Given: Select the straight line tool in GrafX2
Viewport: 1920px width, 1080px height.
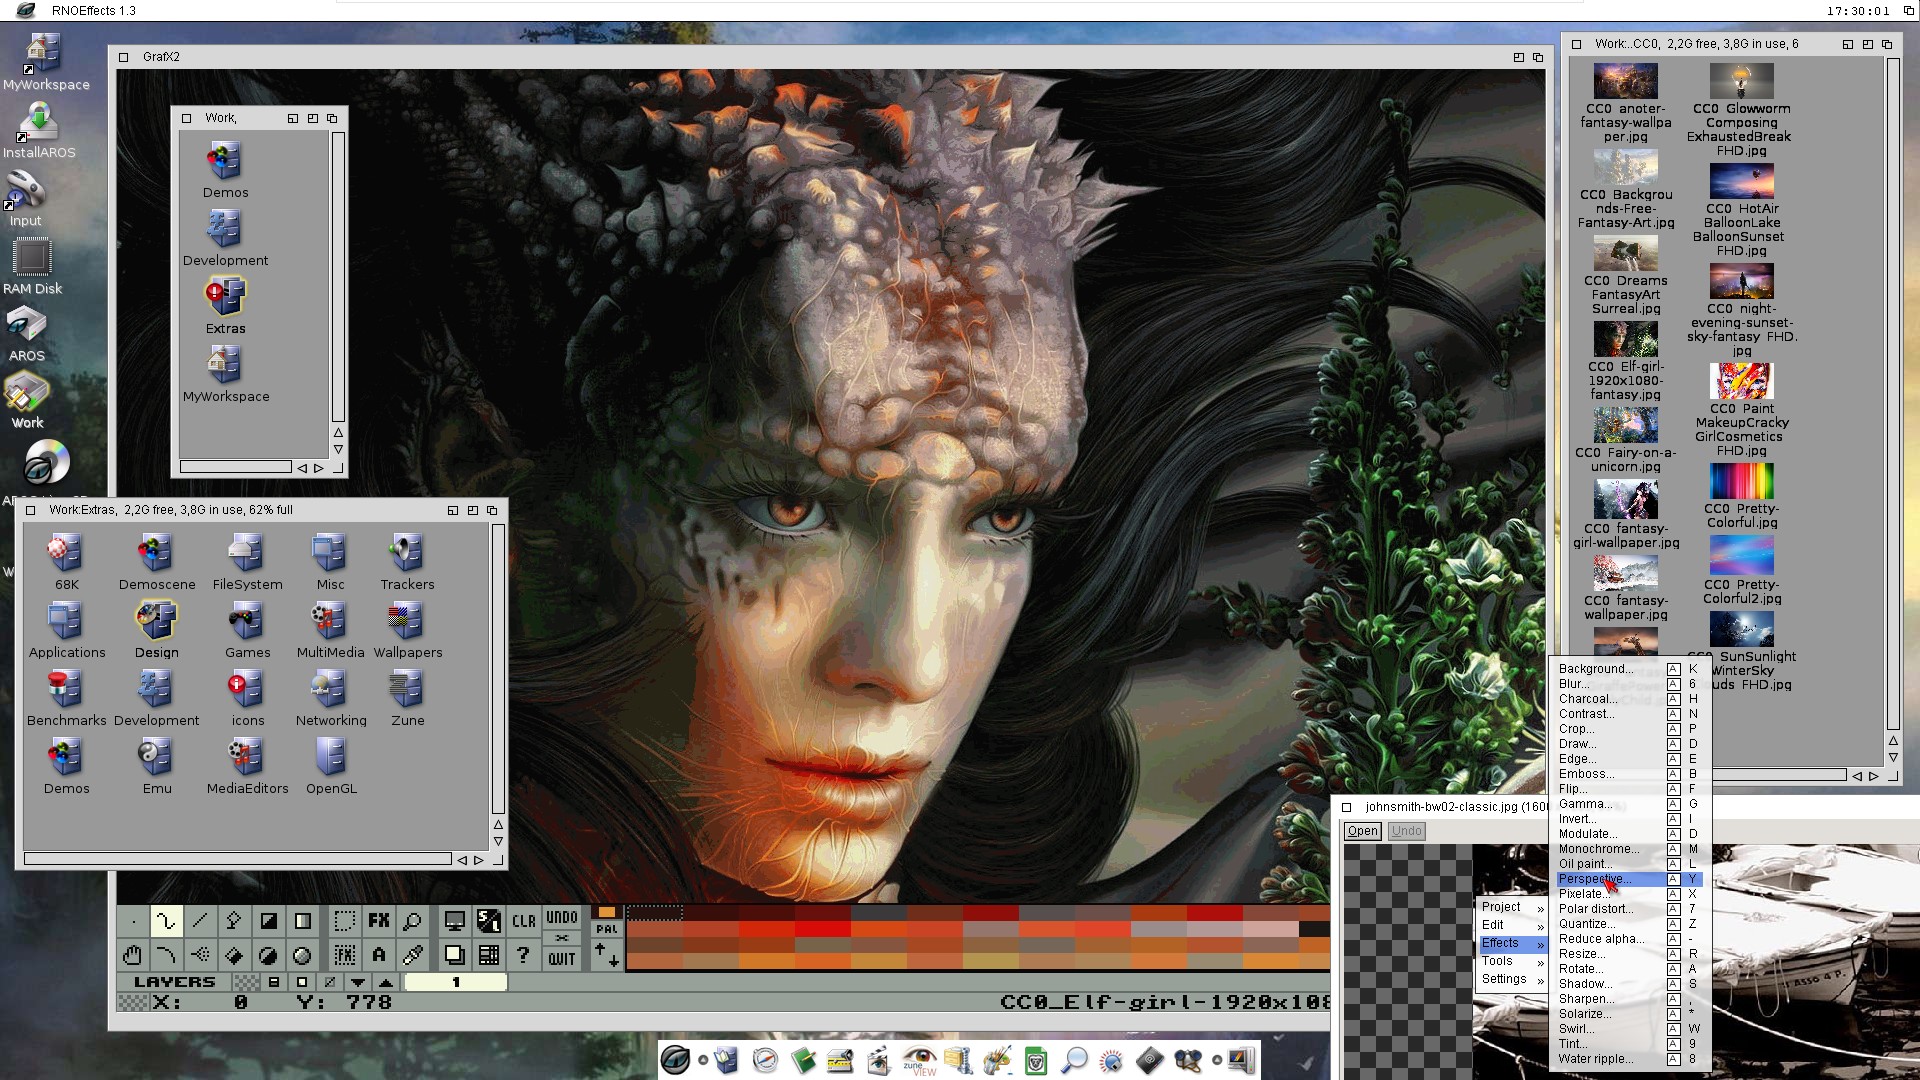Looking at the screenshot, I should pos(200,921).
